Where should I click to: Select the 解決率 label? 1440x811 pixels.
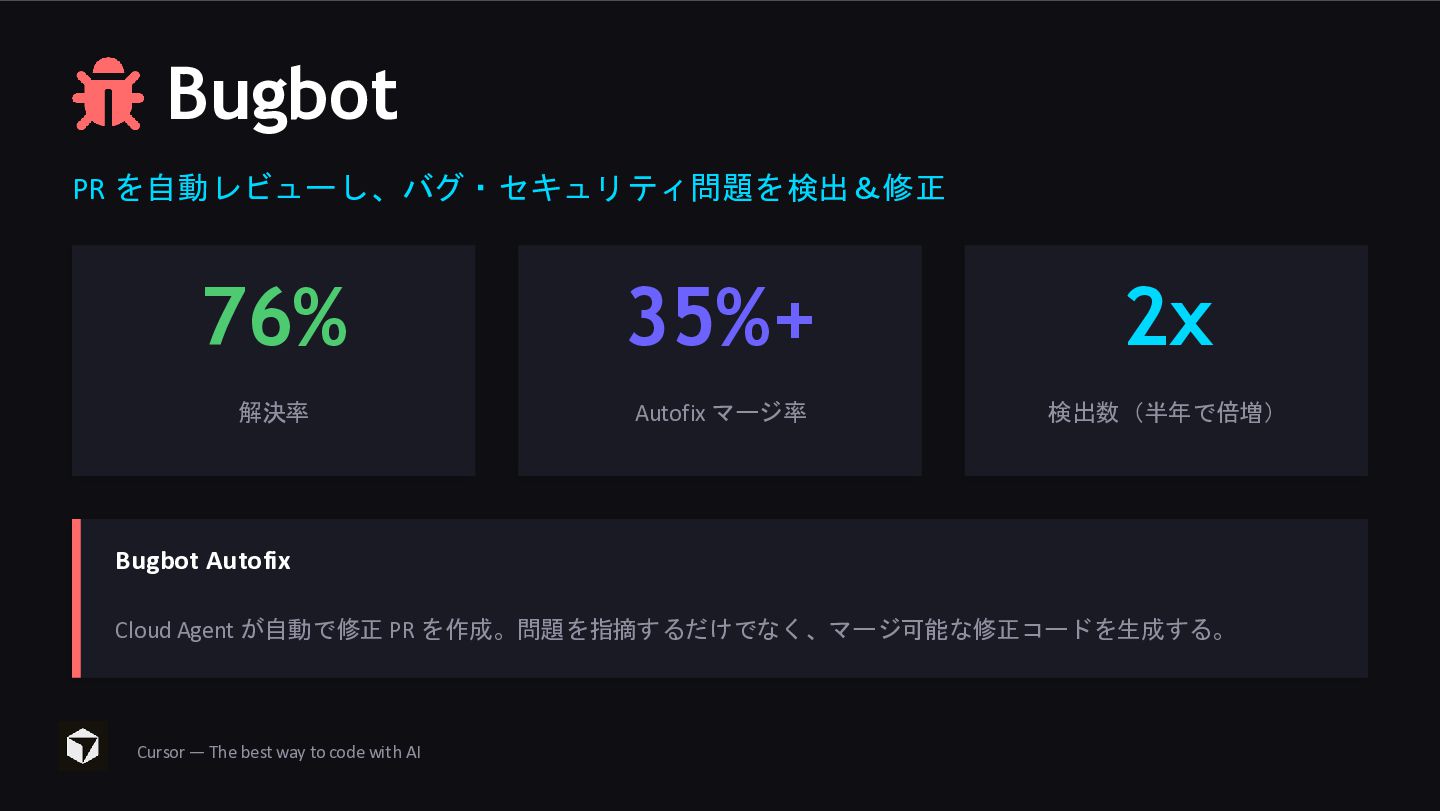click(273, 412)
